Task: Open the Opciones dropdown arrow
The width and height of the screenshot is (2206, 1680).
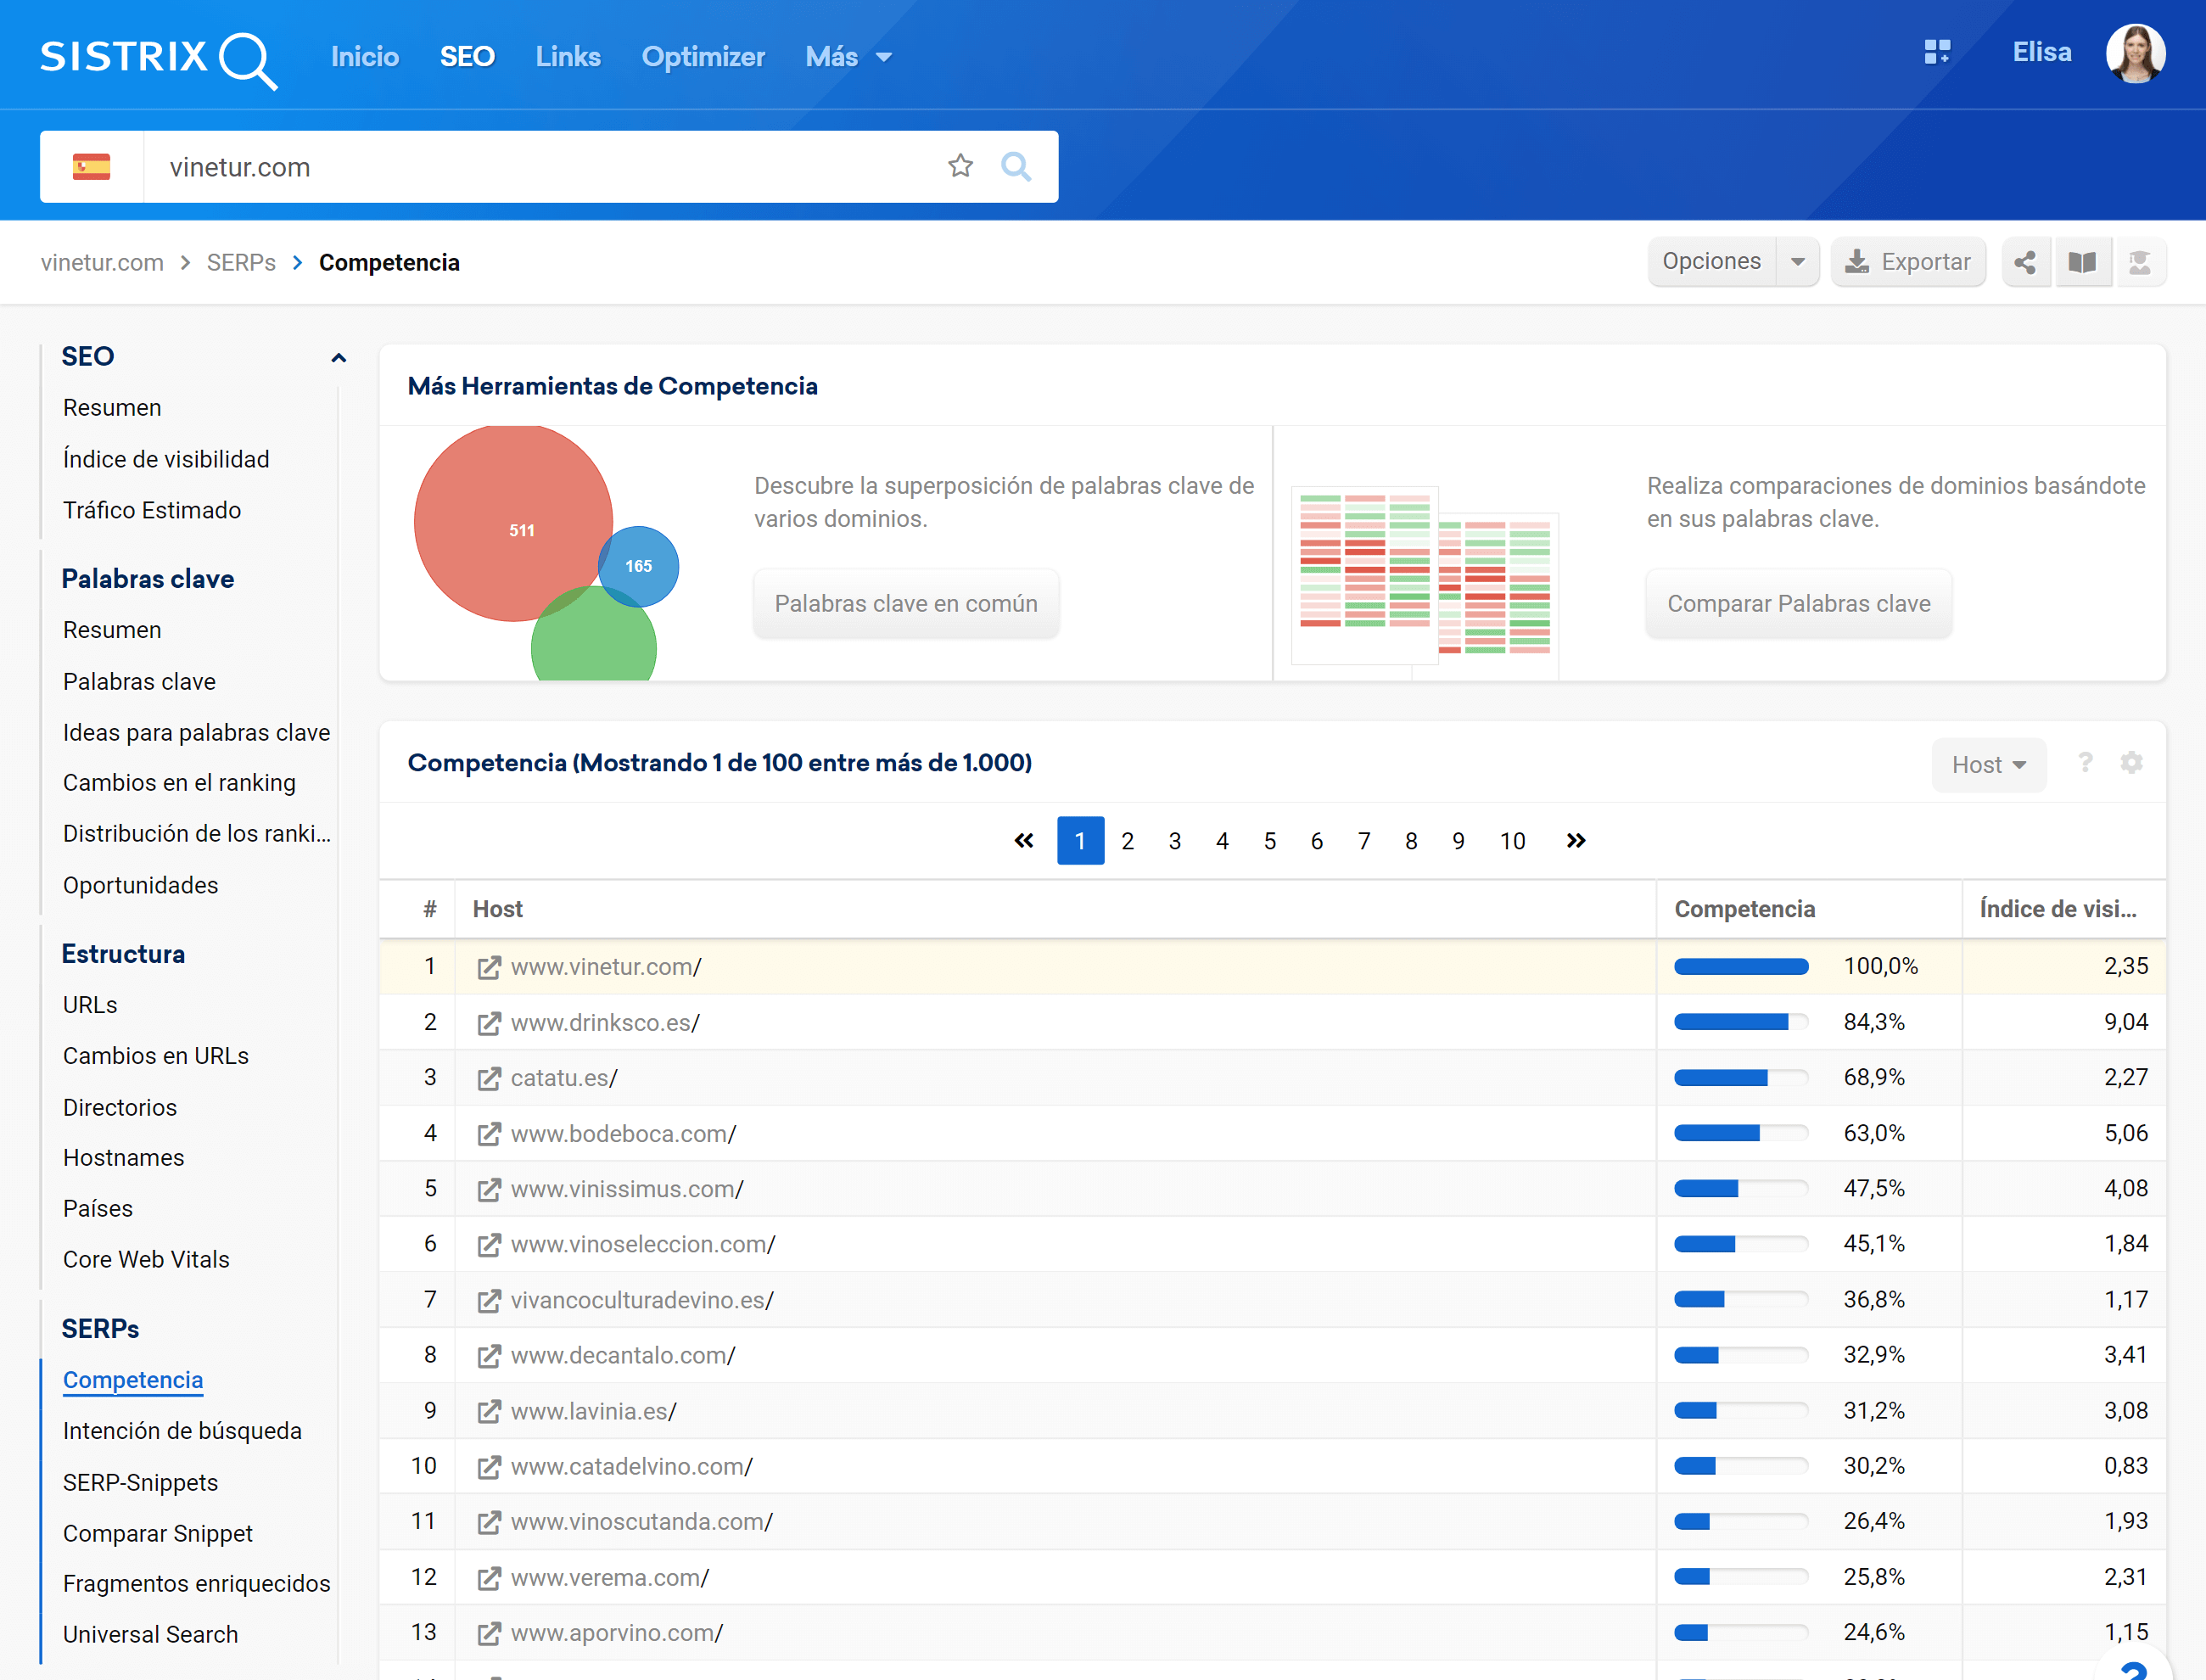Action: 1797,262
